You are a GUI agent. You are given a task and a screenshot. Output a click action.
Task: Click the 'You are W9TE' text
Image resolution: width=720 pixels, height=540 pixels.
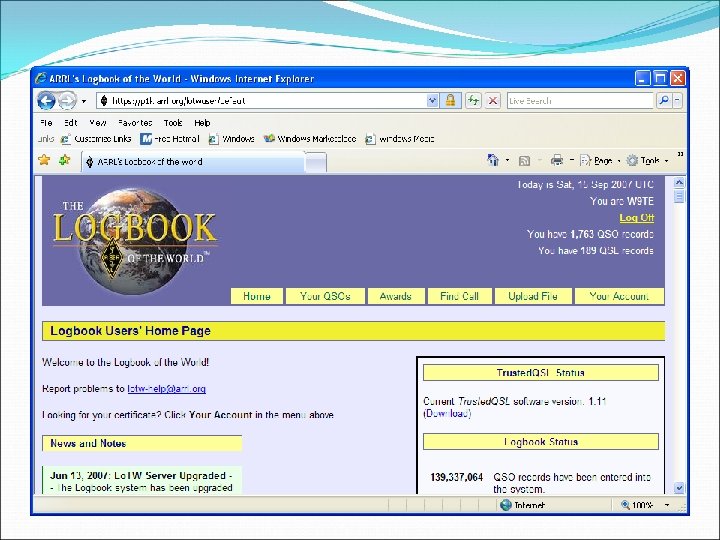click(x=622, y=201)
